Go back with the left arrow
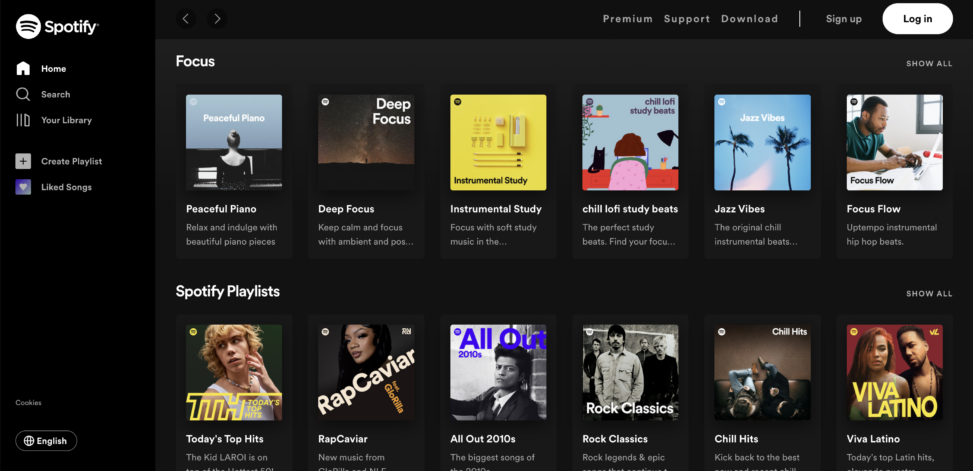This screenshot has width=973, height=471. [186, 19]
